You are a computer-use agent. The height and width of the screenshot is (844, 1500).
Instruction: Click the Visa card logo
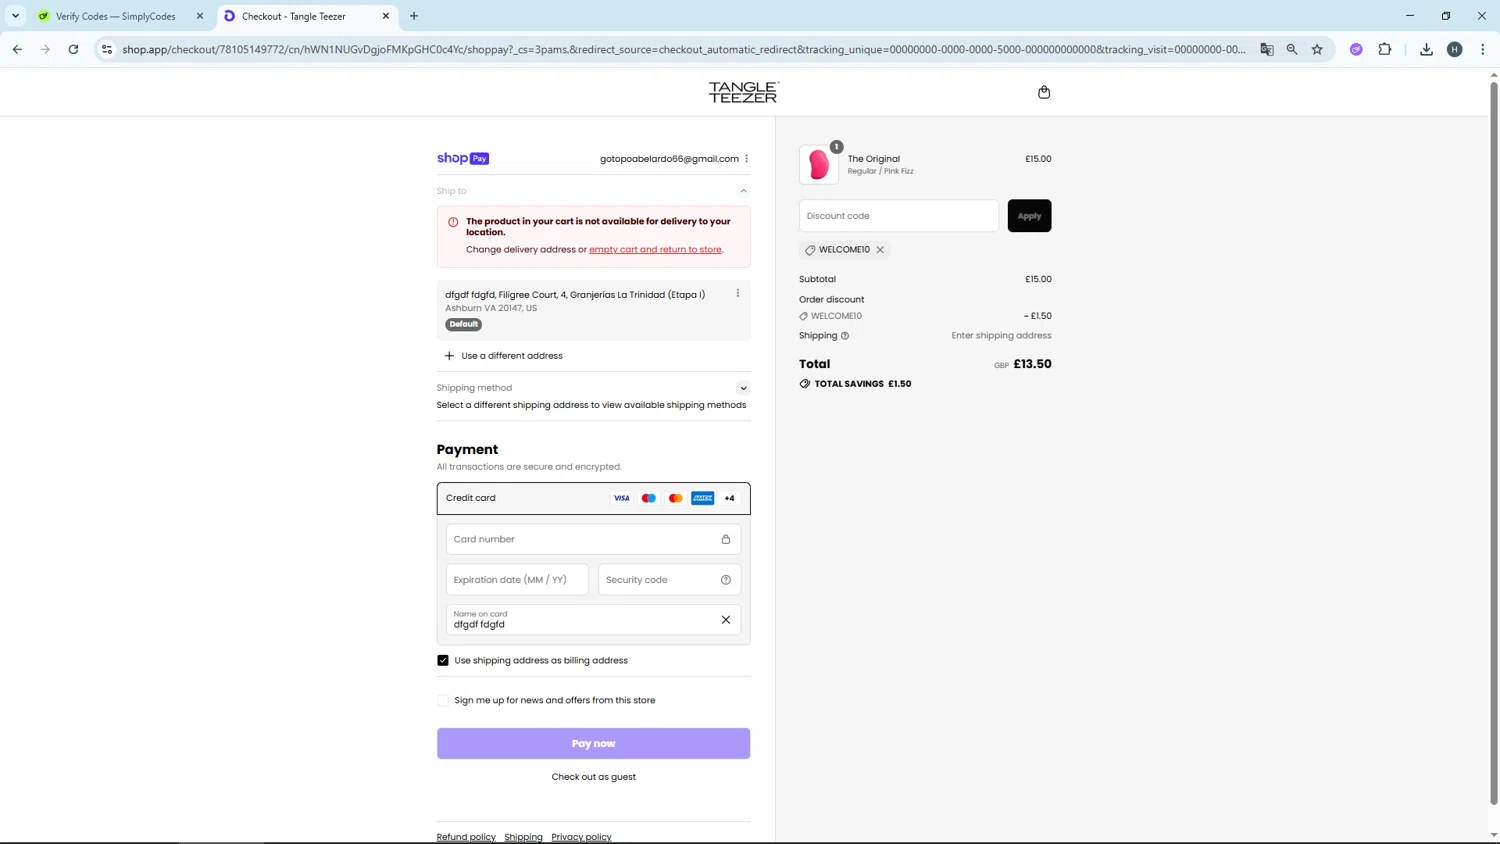(x=622, y=498)
